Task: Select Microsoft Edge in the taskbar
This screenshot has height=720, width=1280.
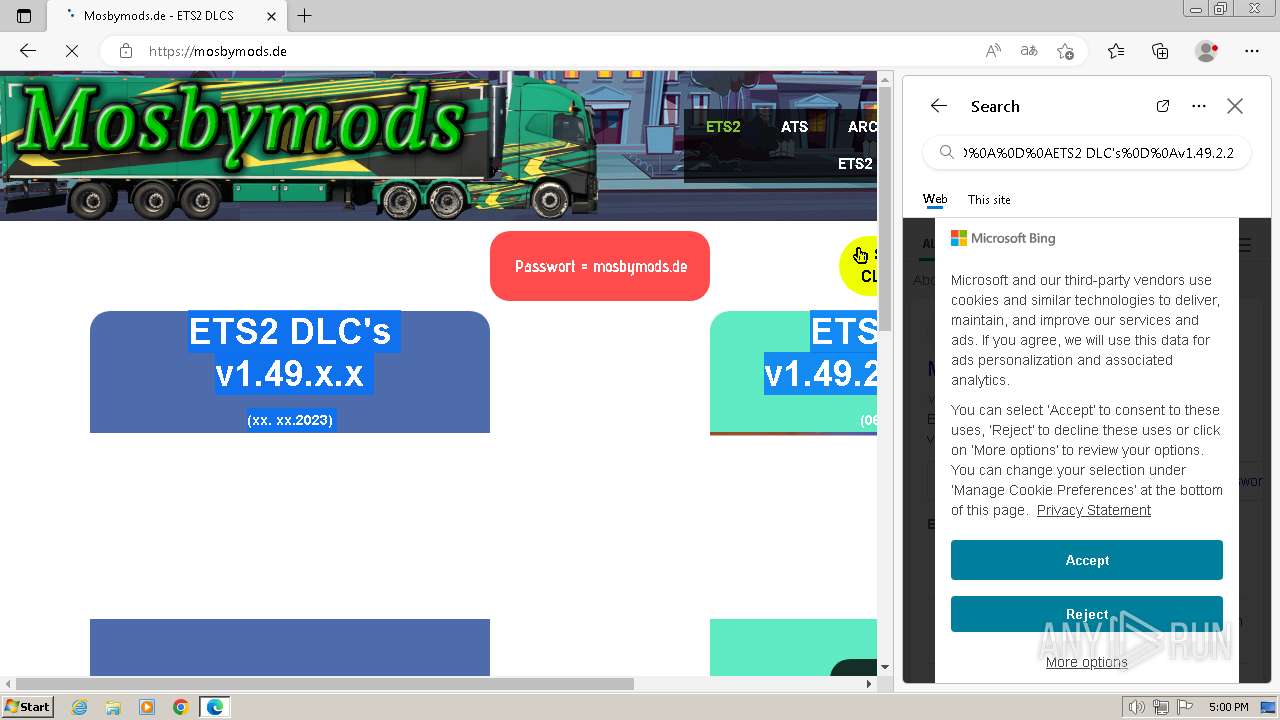Action: (x=215, y=707)
